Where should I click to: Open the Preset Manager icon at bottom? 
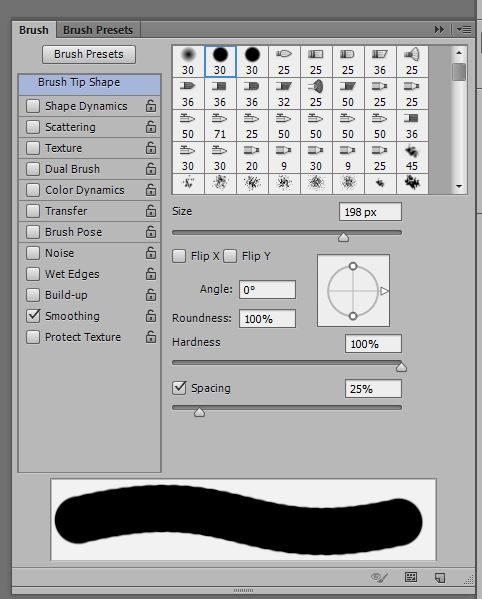coord(411,577)
